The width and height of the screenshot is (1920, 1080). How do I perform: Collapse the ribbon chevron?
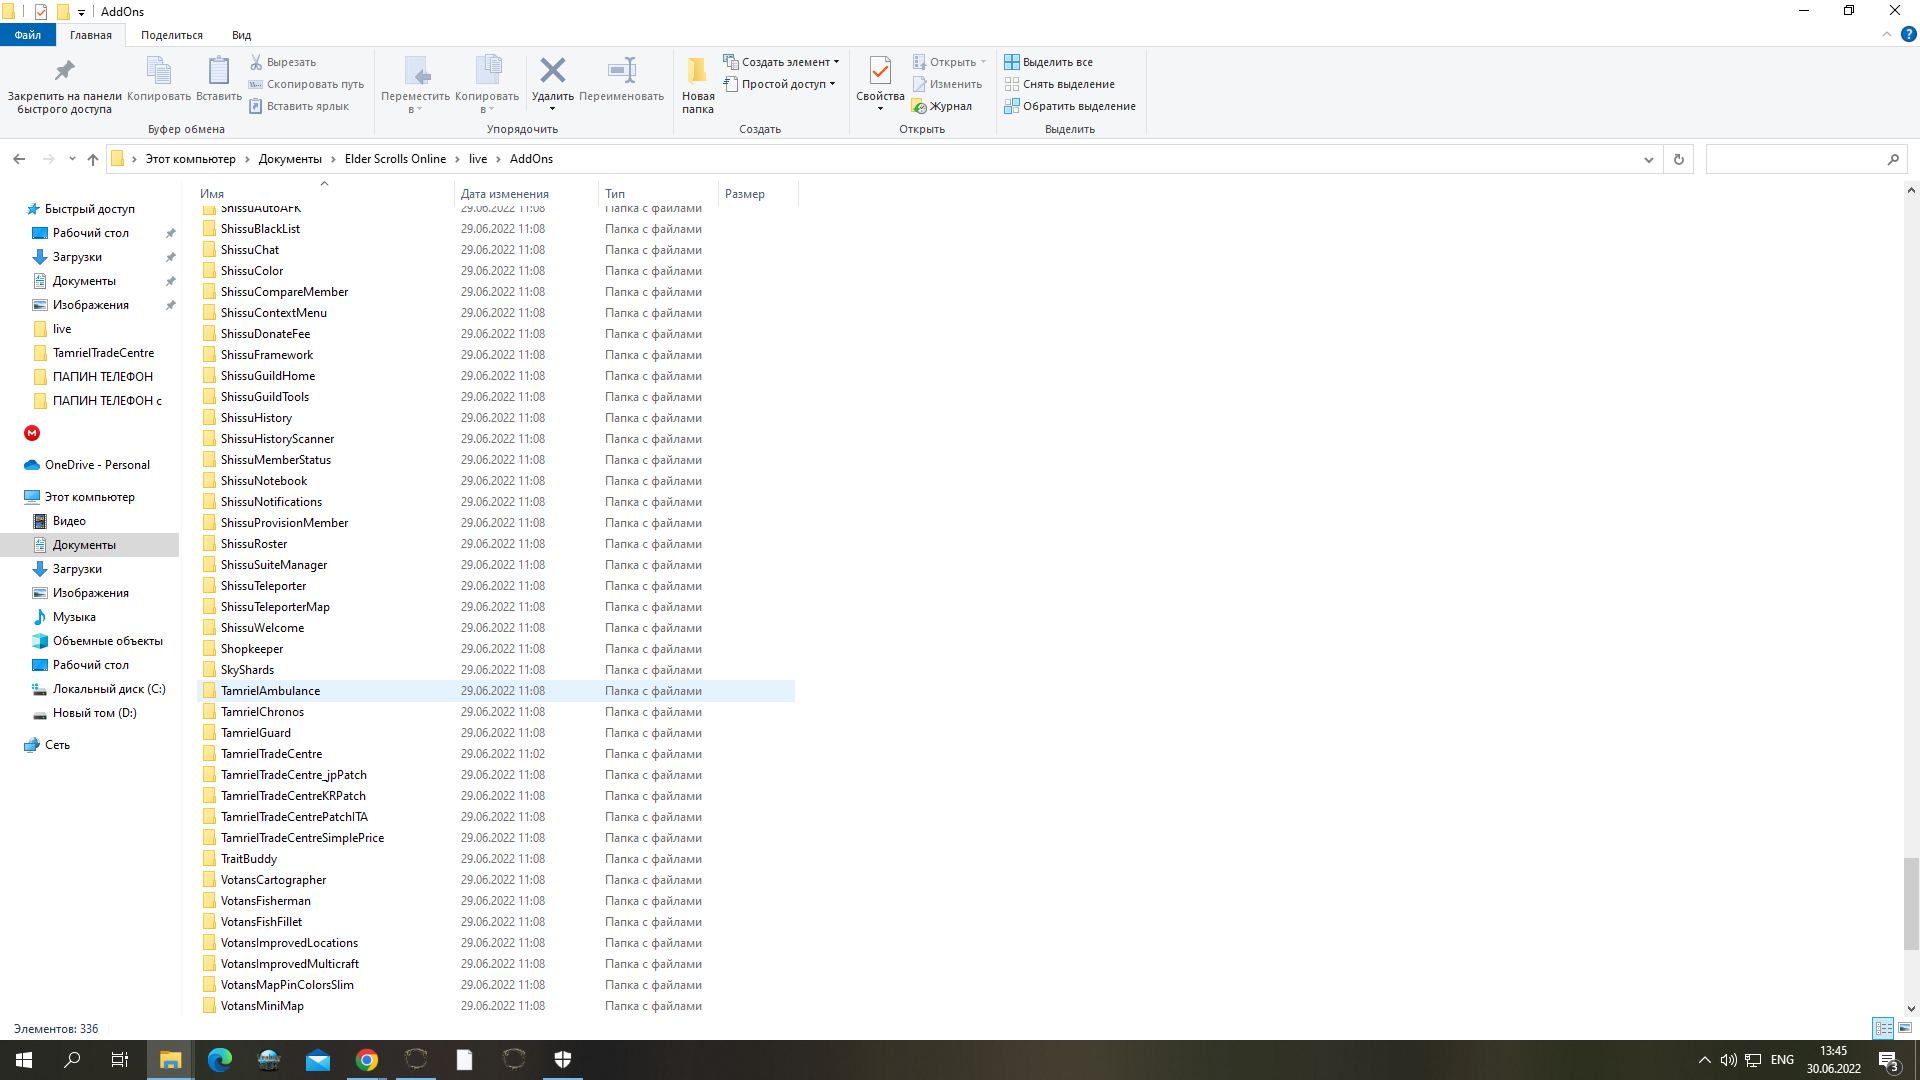pos(1887,34)
